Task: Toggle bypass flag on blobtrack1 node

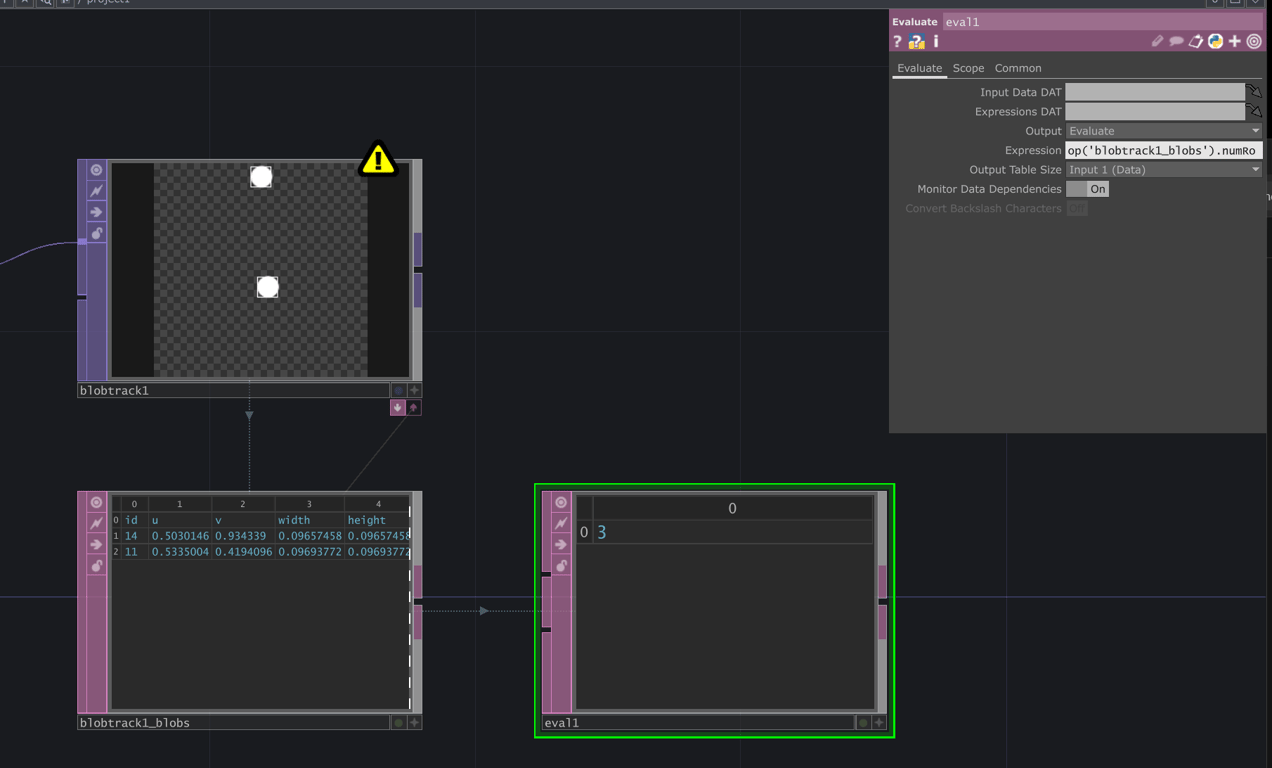Action: pos(96,191)
